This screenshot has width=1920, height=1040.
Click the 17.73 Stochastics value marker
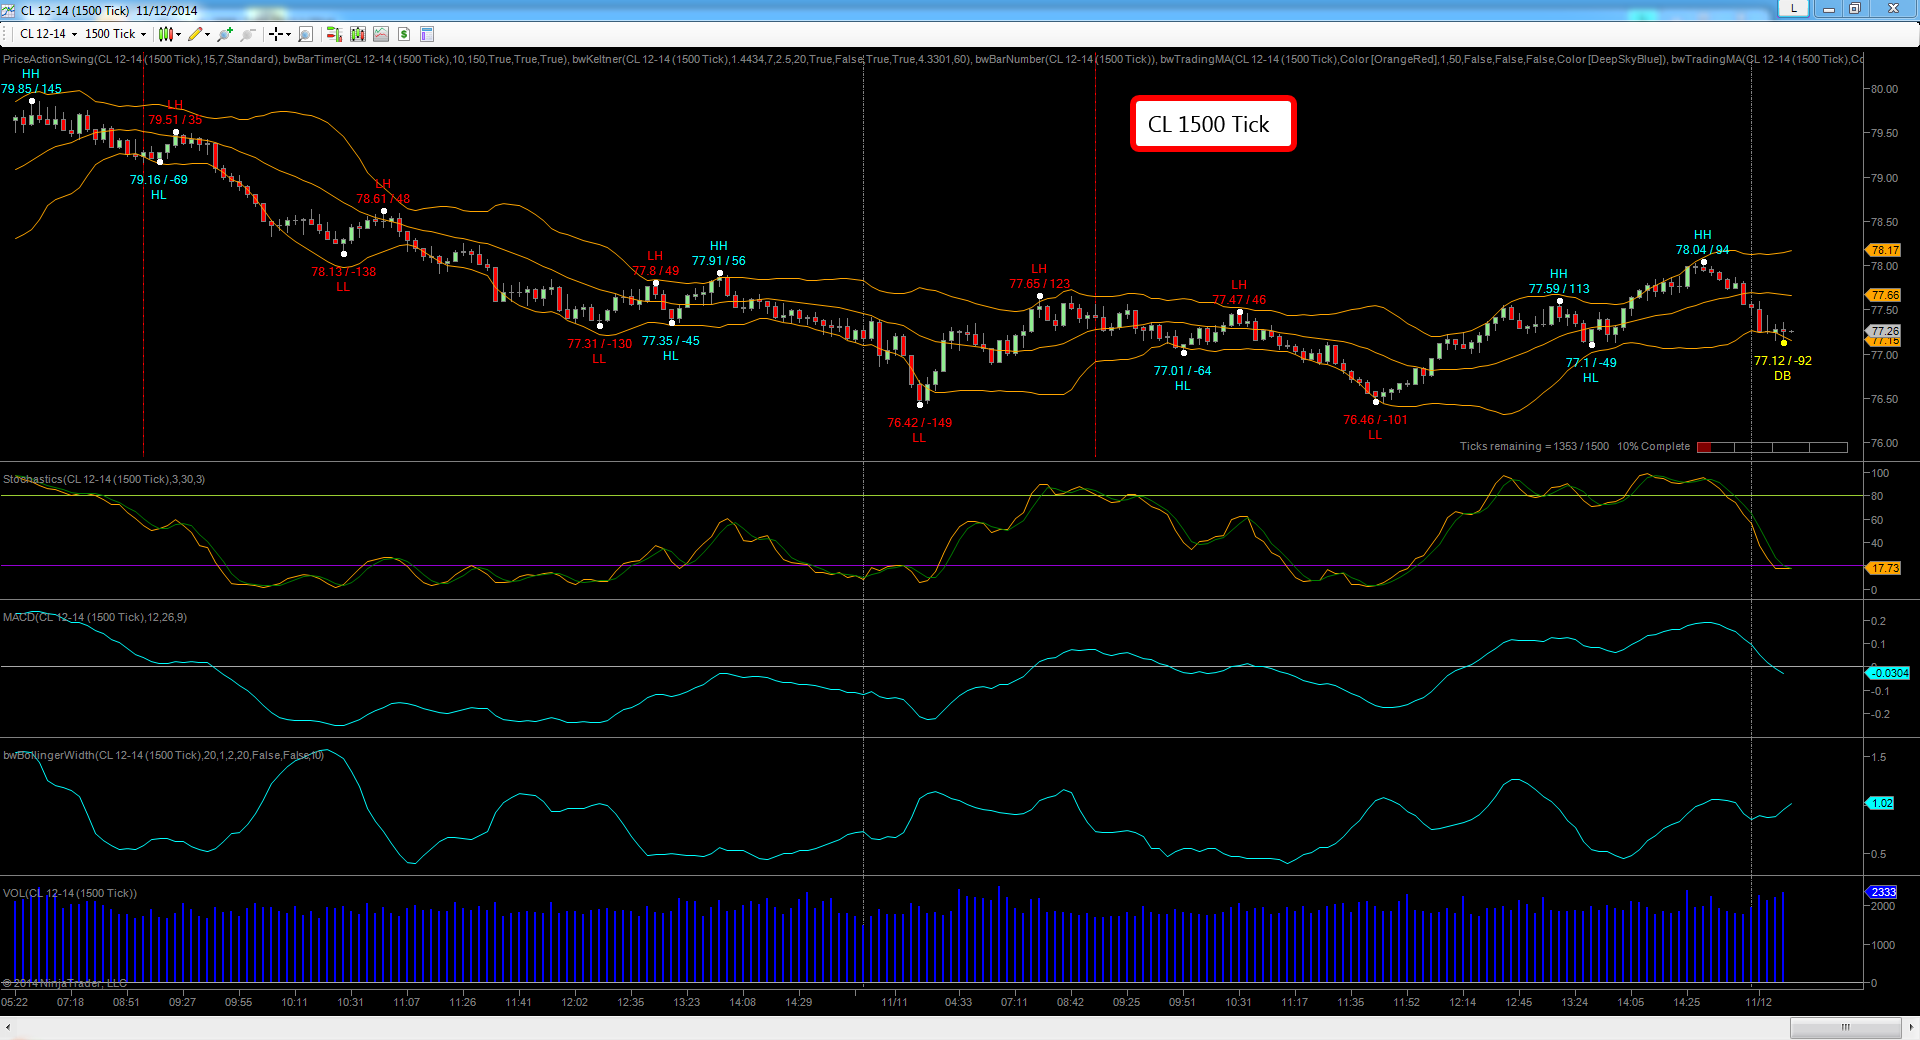tap(1884, 568)
